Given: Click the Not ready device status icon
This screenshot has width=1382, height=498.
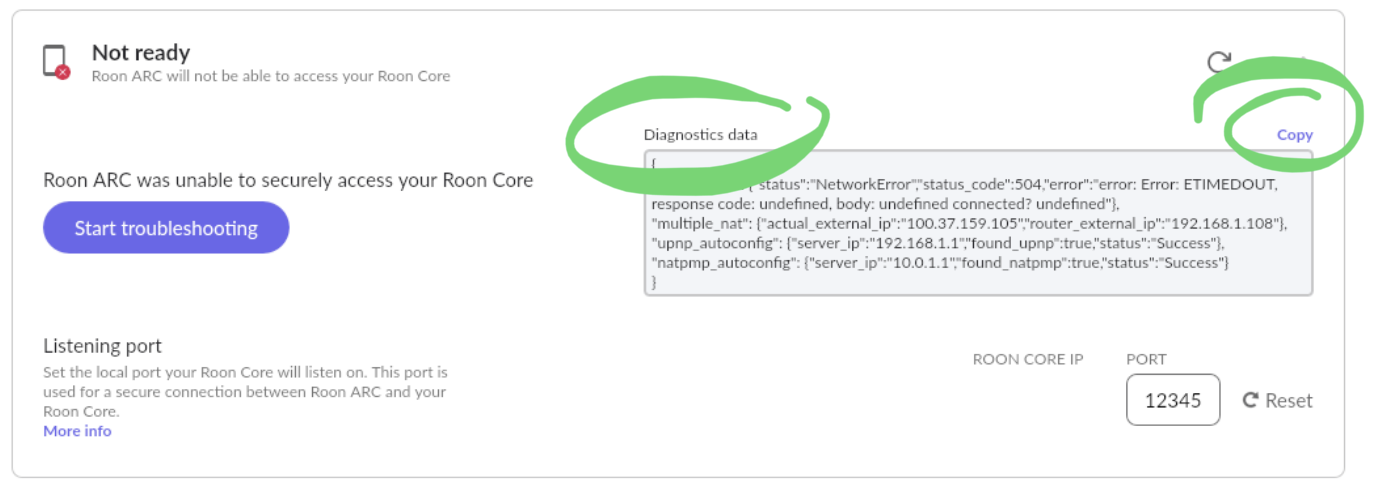Looking at the screenshot, I should [x=56, y=62].
